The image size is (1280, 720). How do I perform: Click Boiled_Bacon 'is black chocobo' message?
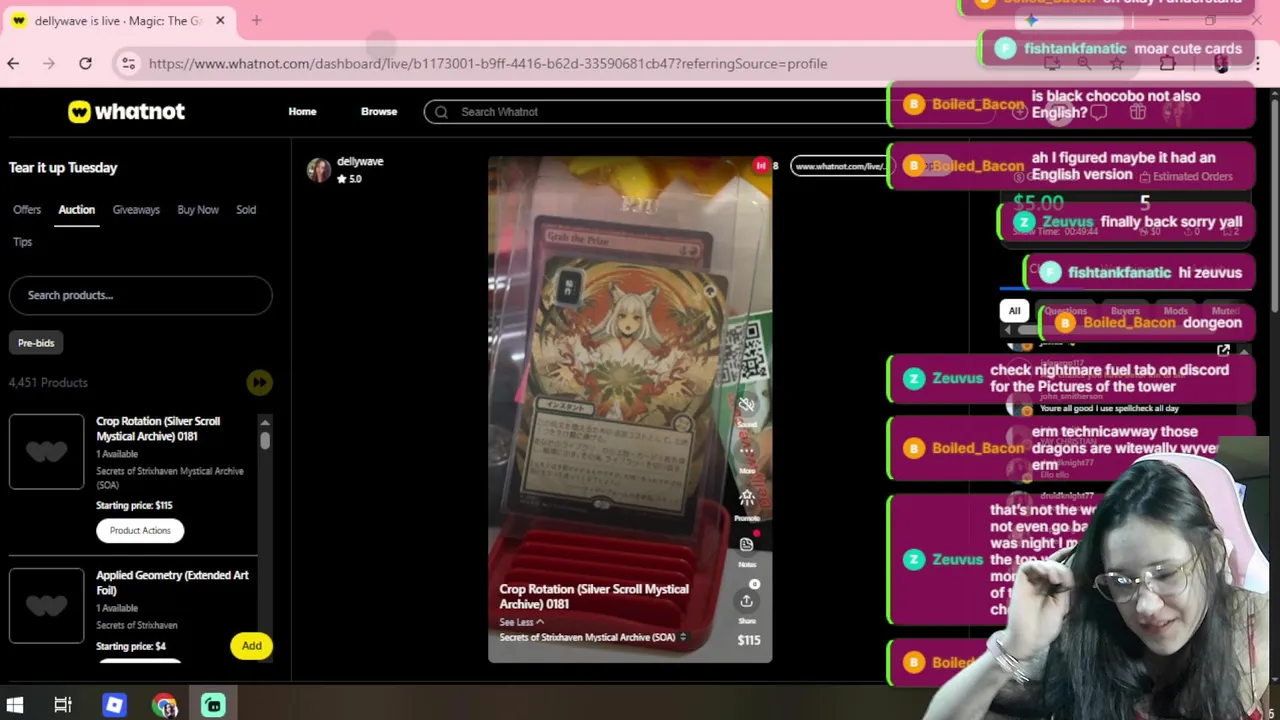click(1071, 104)
